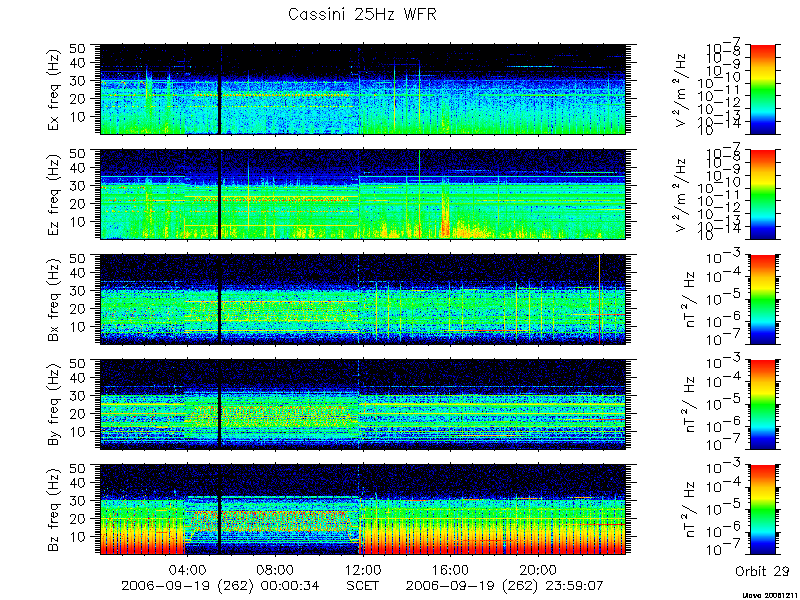Select the By frequency spectrogram panel
The image size is (800, 600).
click(362, 405)
